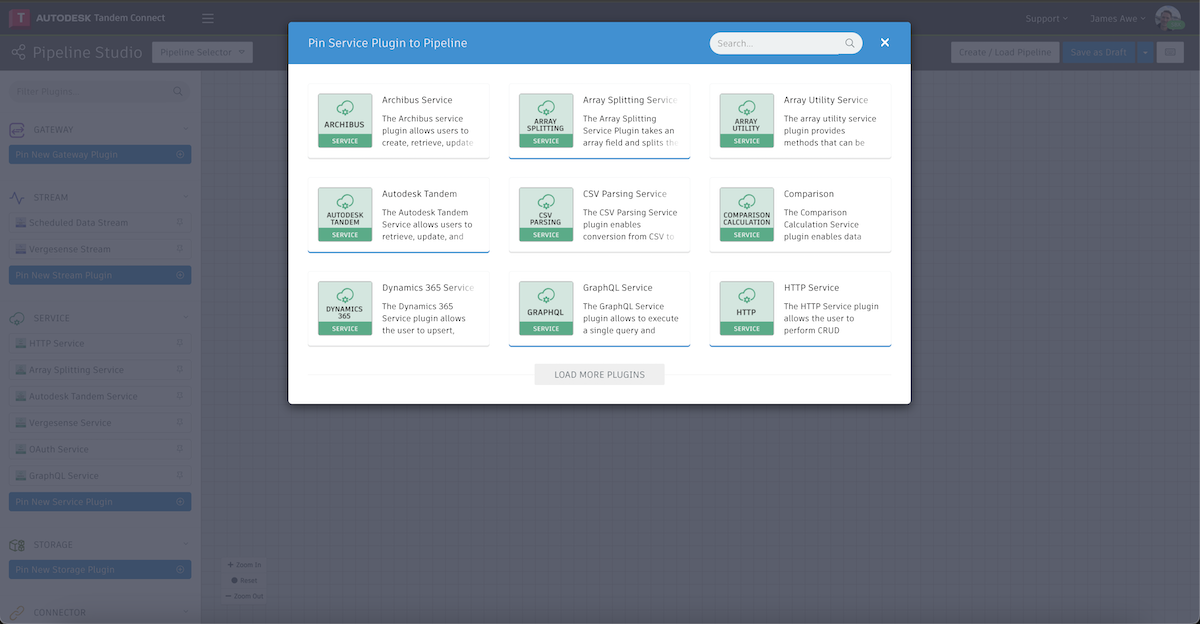Click Pin New Gateway Plugin button
The image size is (1200, 624).
[x=100, y=155]
